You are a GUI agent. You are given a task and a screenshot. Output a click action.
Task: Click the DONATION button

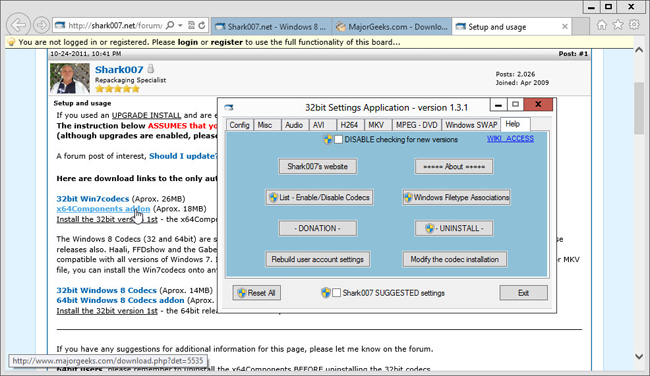[318, 228]
